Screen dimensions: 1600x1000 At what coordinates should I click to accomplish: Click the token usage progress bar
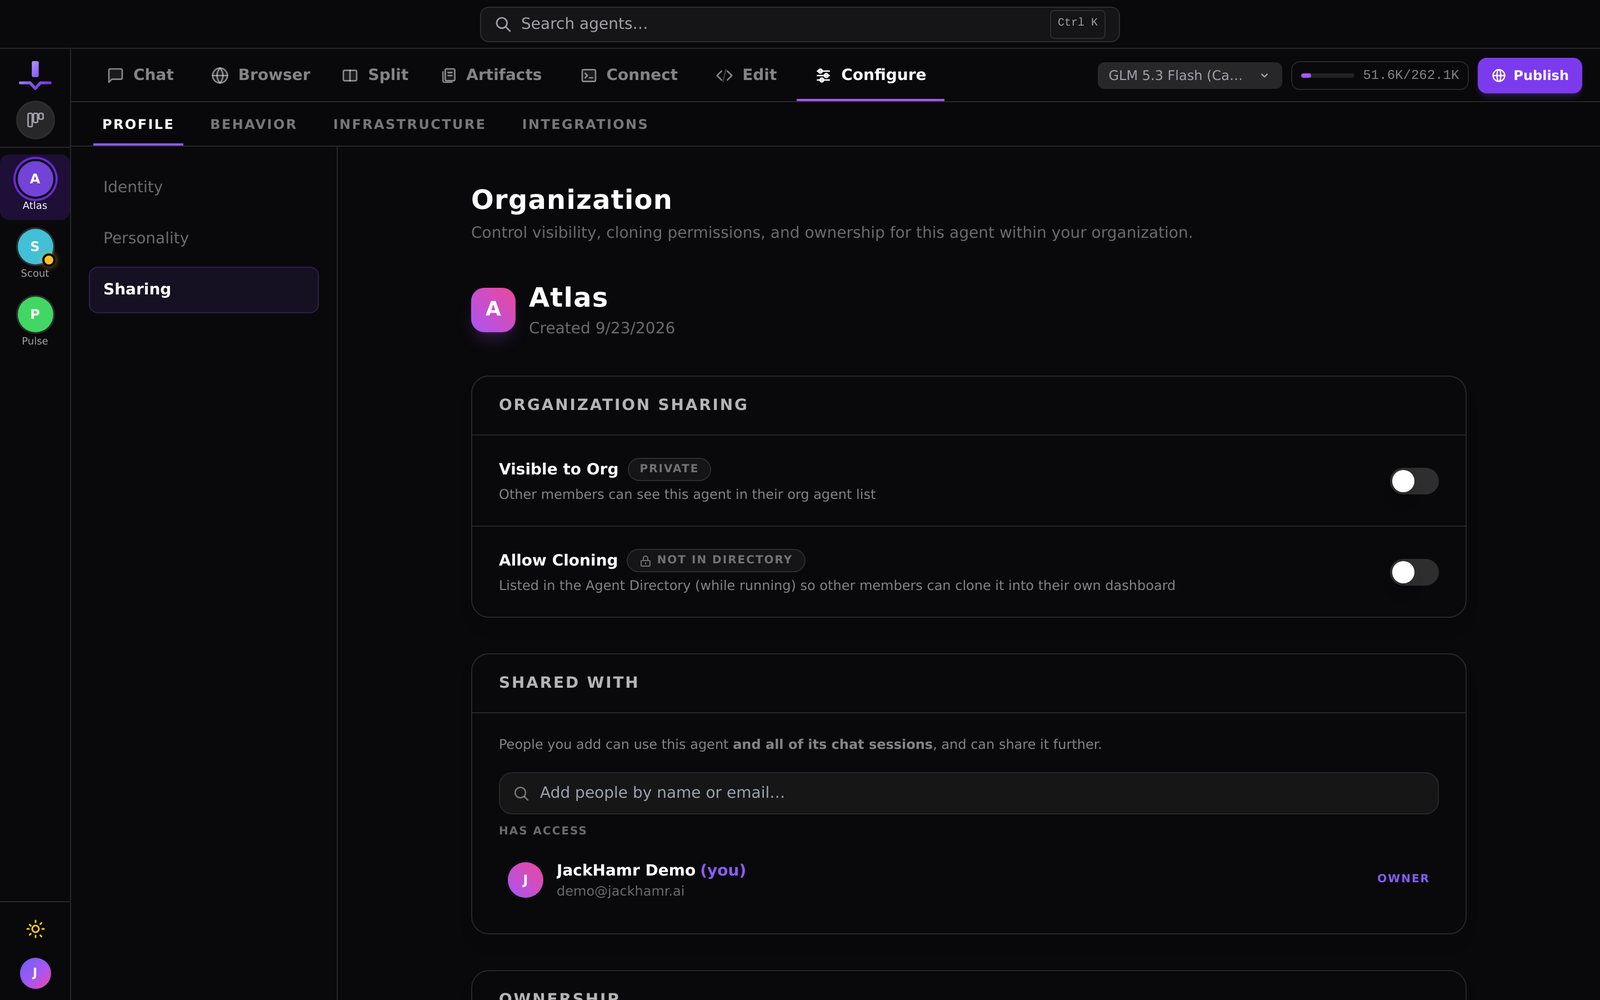(1327, 75)
